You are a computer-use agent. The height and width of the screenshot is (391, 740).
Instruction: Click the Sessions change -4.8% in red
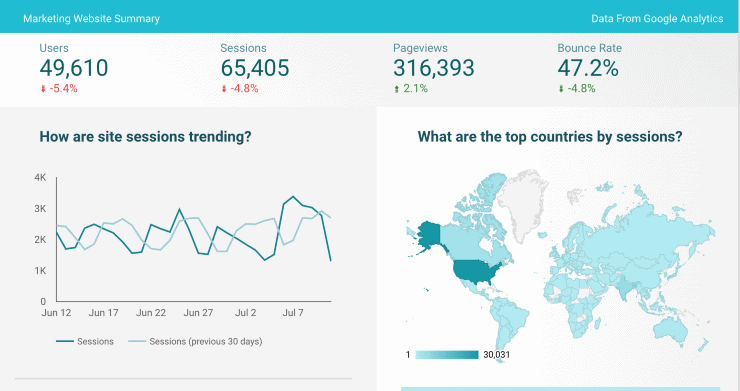click(x=244, y=88)
